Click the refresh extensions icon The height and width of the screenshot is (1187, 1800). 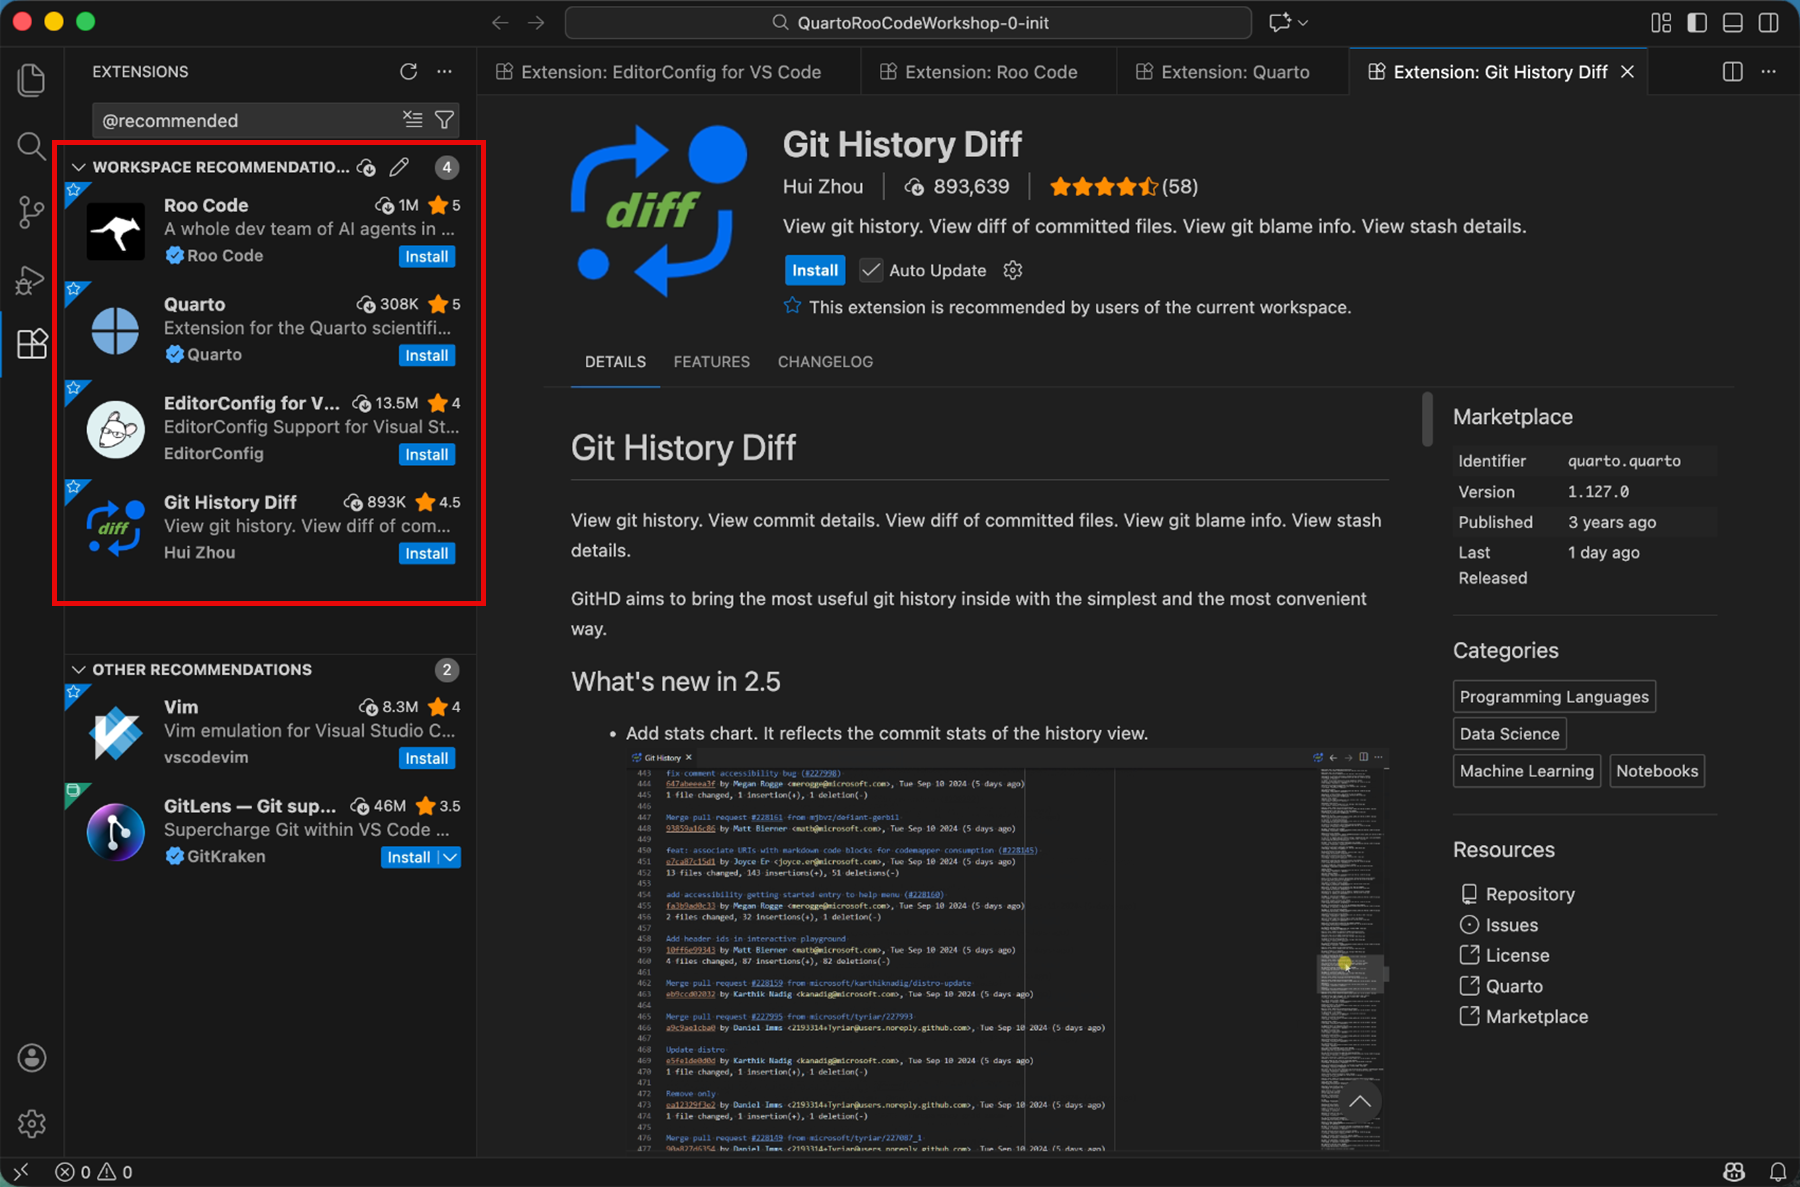point(408,72)
